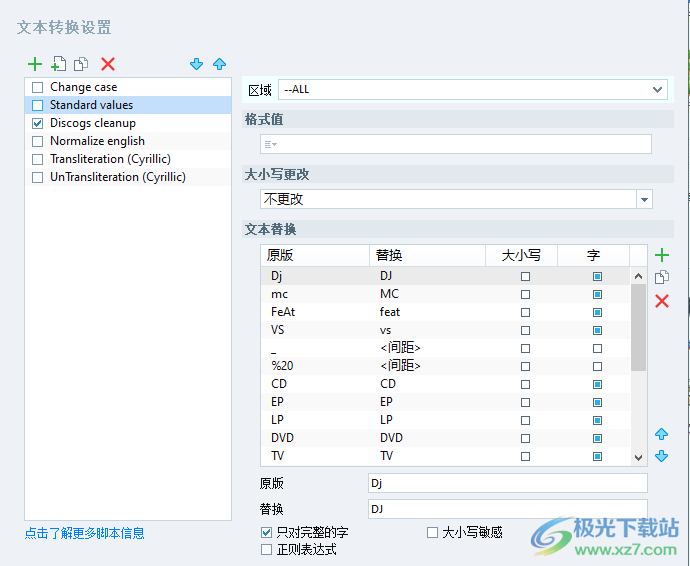
Task: Toggle case checkbox in the DVD row
Action: 525,438
